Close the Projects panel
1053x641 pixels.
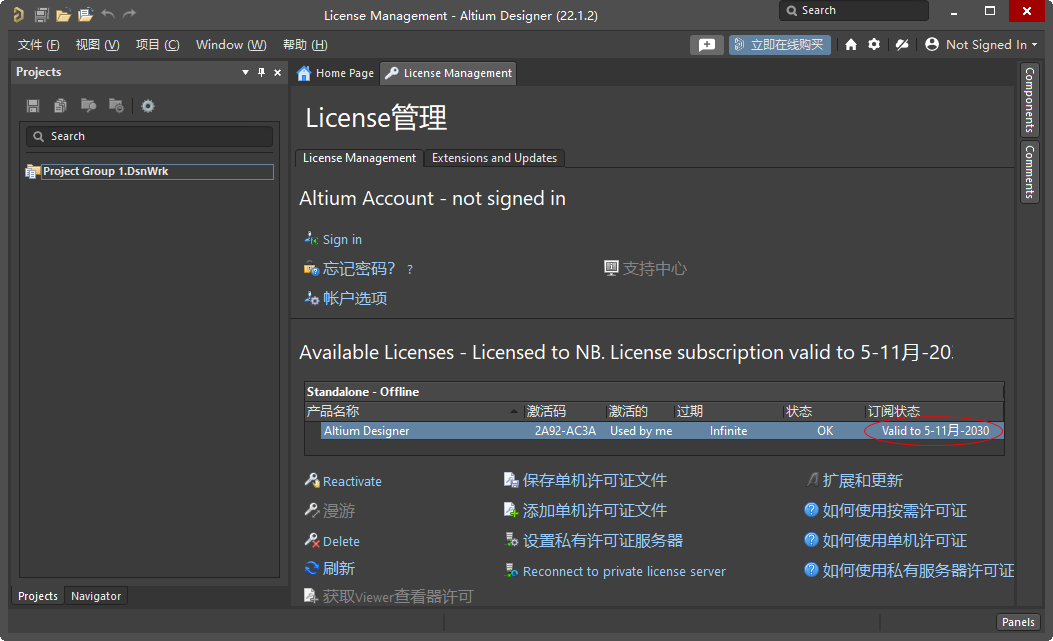(277, 72)
